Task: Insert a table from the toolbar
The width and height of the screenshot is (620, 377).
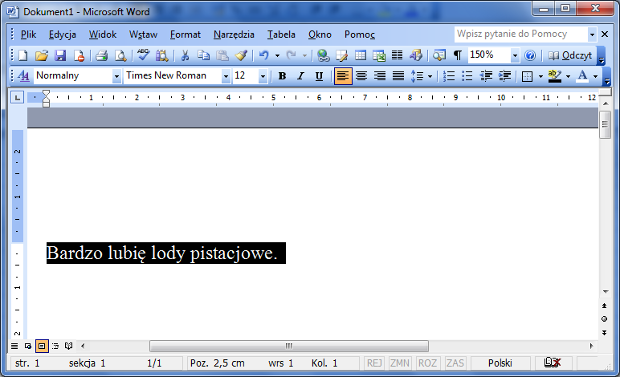Action: (360, 55)
